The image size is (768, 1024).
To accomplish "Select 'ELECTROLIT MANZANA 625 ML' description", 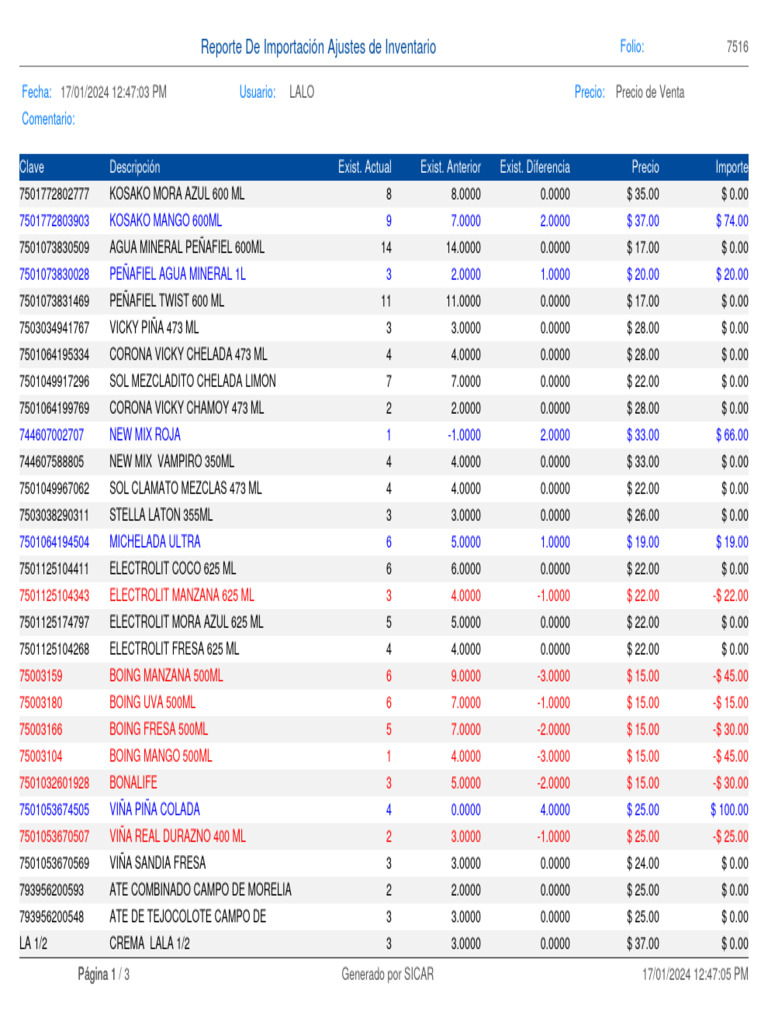I will click(x=182, y=596).
